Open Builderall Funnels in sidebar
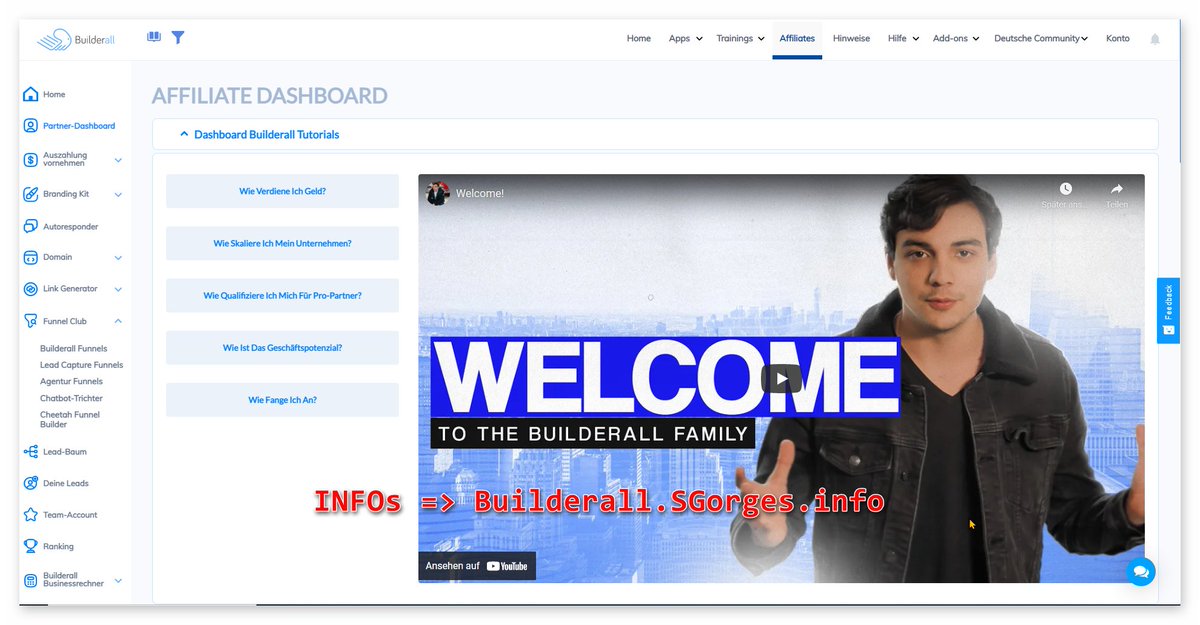1200x625 pixels. 73,349
